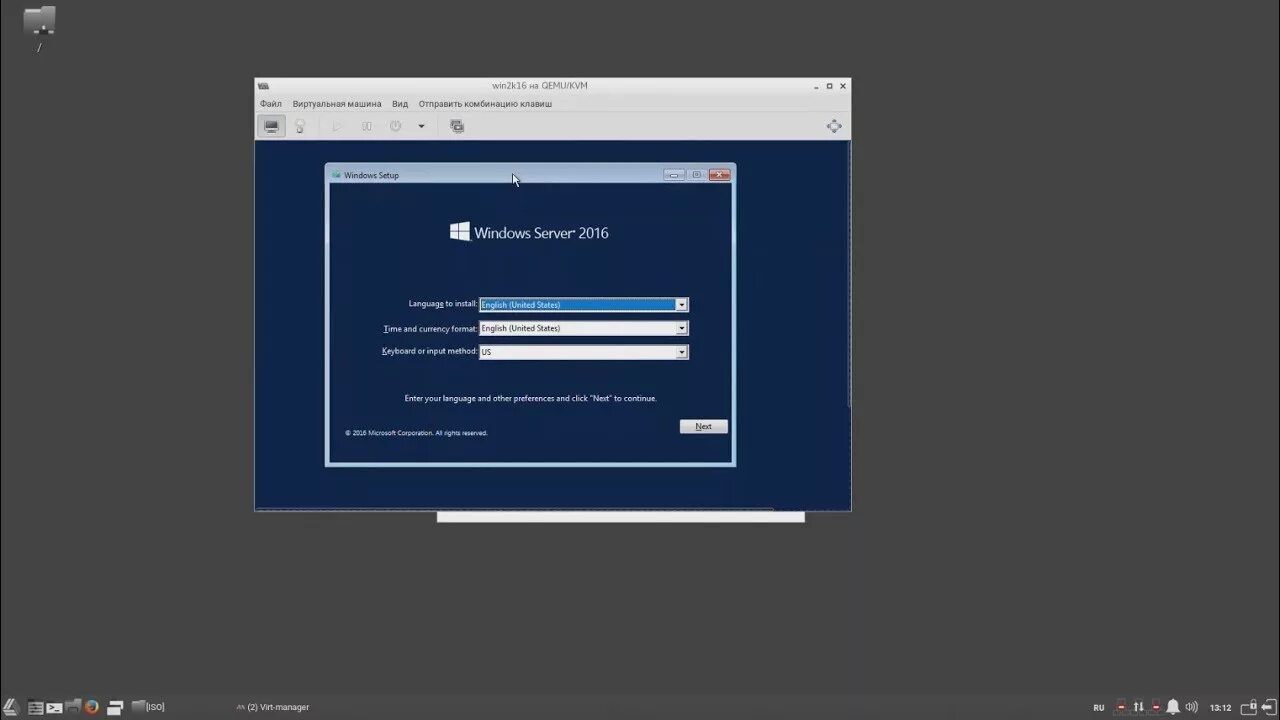
Task: Maximize the Windows Setup dialog
Action: (x=697, y=175)
